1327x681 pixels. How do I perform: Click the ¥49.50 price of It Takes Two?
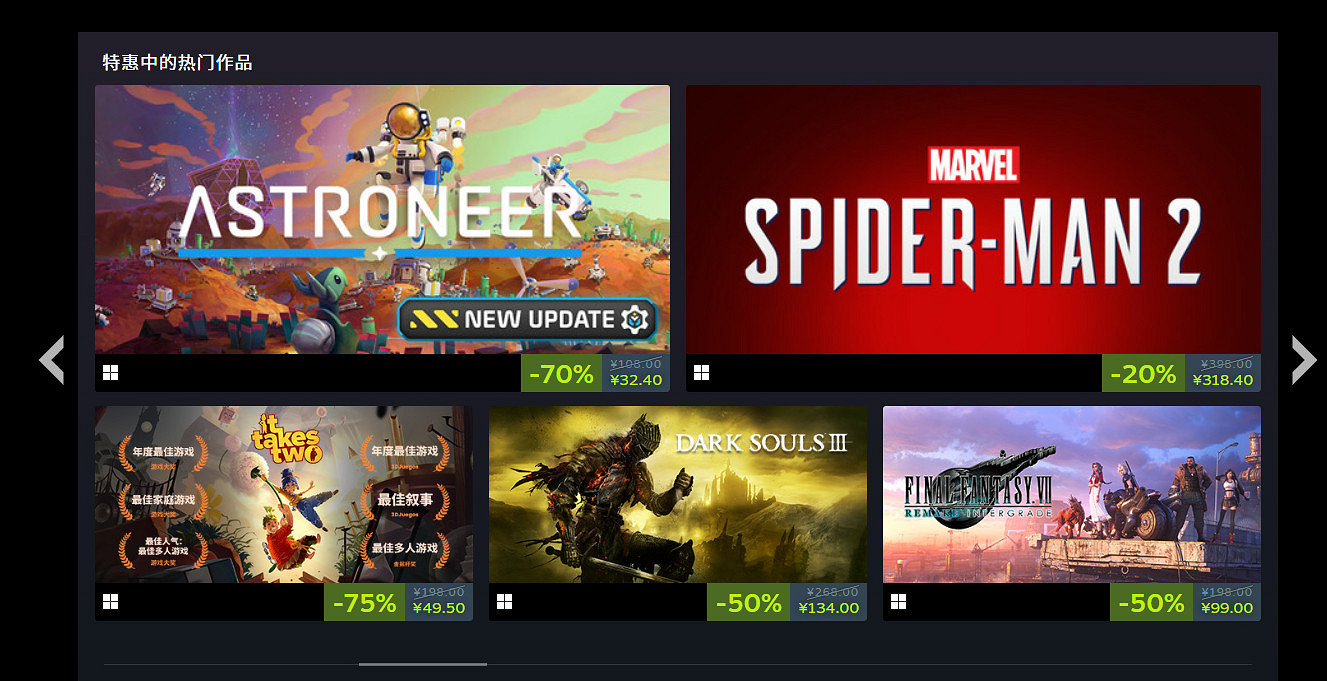[x=439, y=608]
